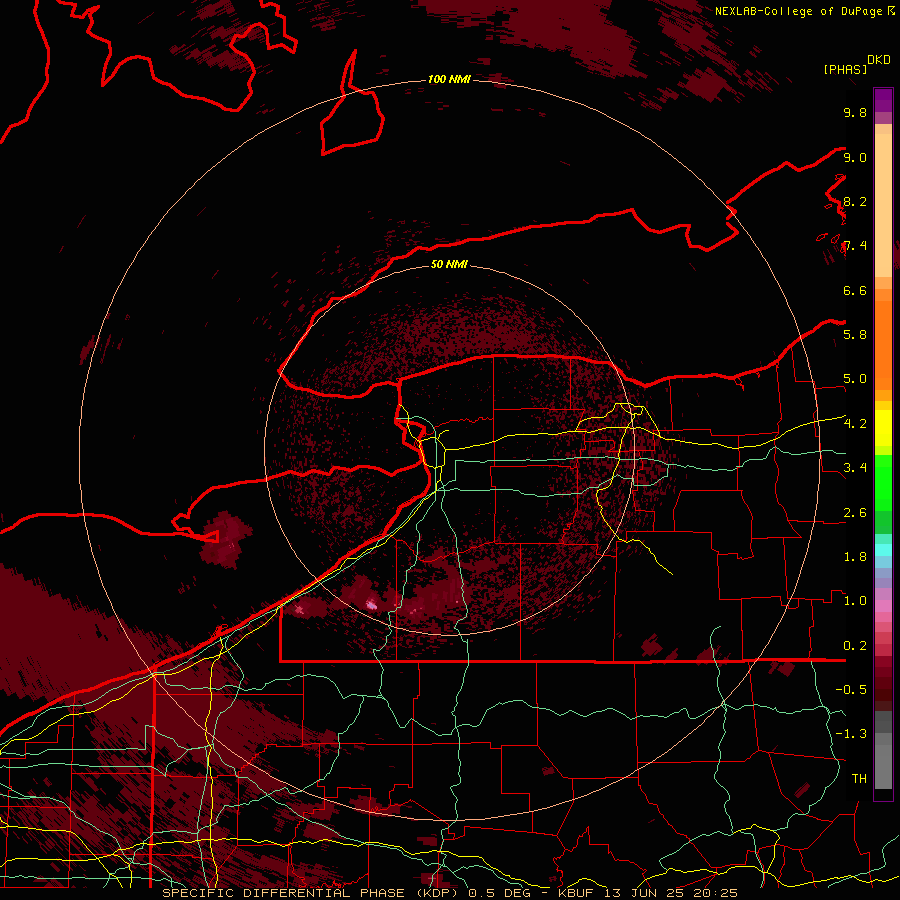This screenshot has height=900, width=900.
Task: Click the orange segment of the color bar
Action: tap(883, 344)
